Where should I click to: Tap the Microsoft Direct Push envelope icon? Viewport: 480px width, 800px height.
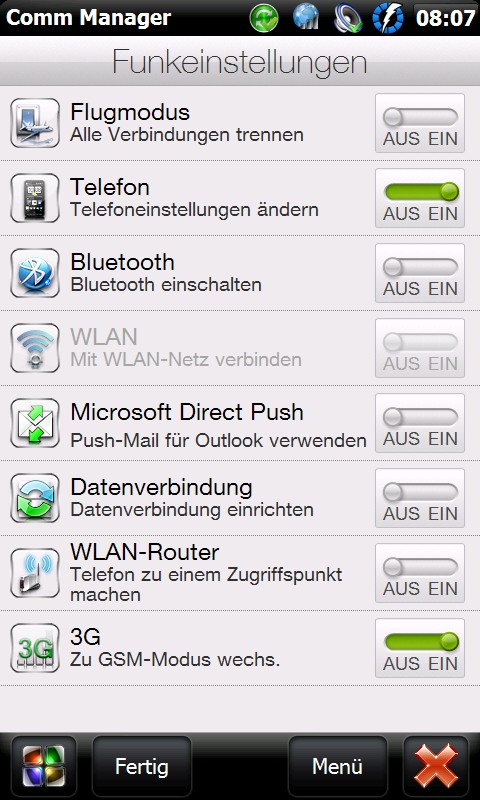click(x=35, y=423)
